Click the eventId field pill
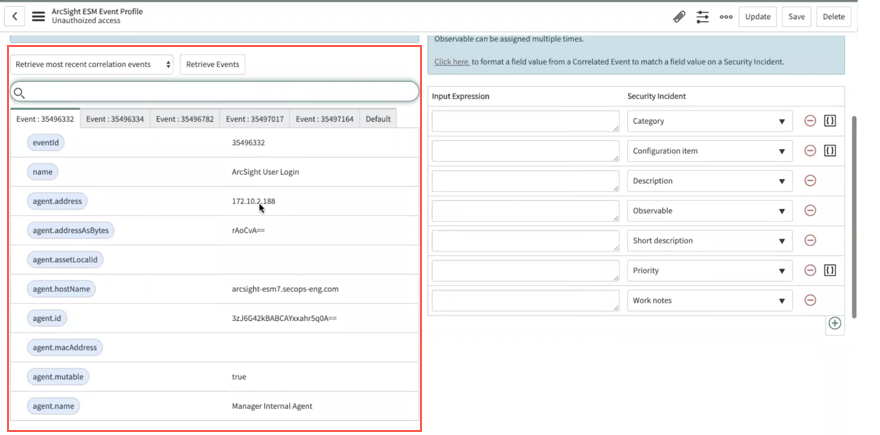The height and width of the screenshot is (435, 880). 45,143
